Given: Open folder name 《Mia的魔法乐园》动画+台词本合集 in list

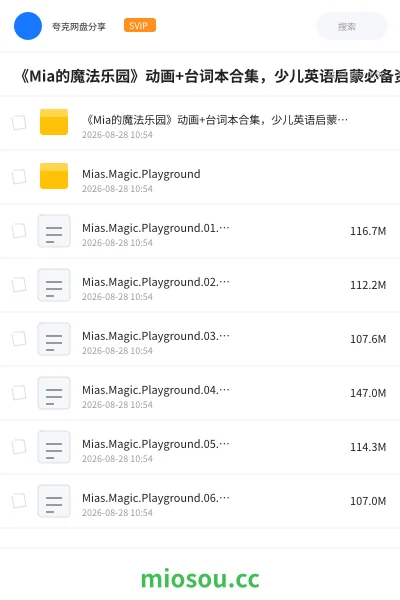Looking at the screenshot, I should (x=215, y=120).
